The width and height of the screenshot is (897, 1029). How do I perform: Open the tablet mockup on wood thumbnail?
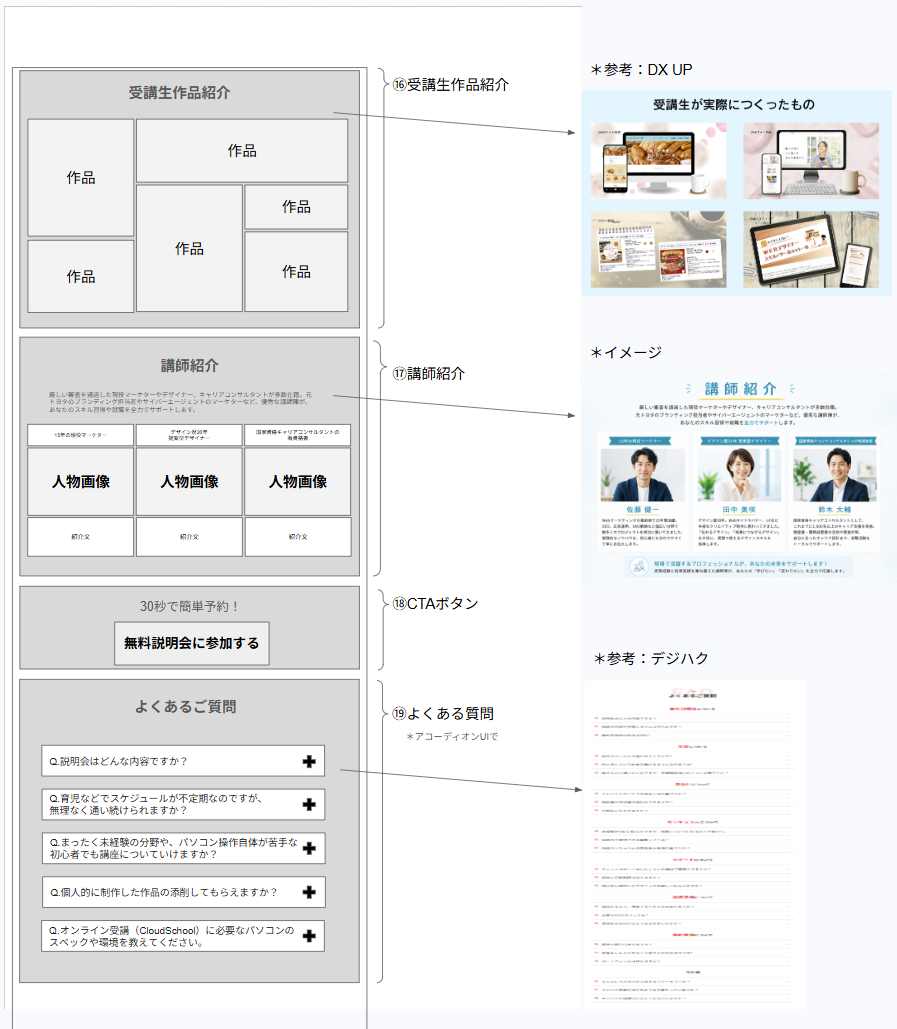(811, 249)
